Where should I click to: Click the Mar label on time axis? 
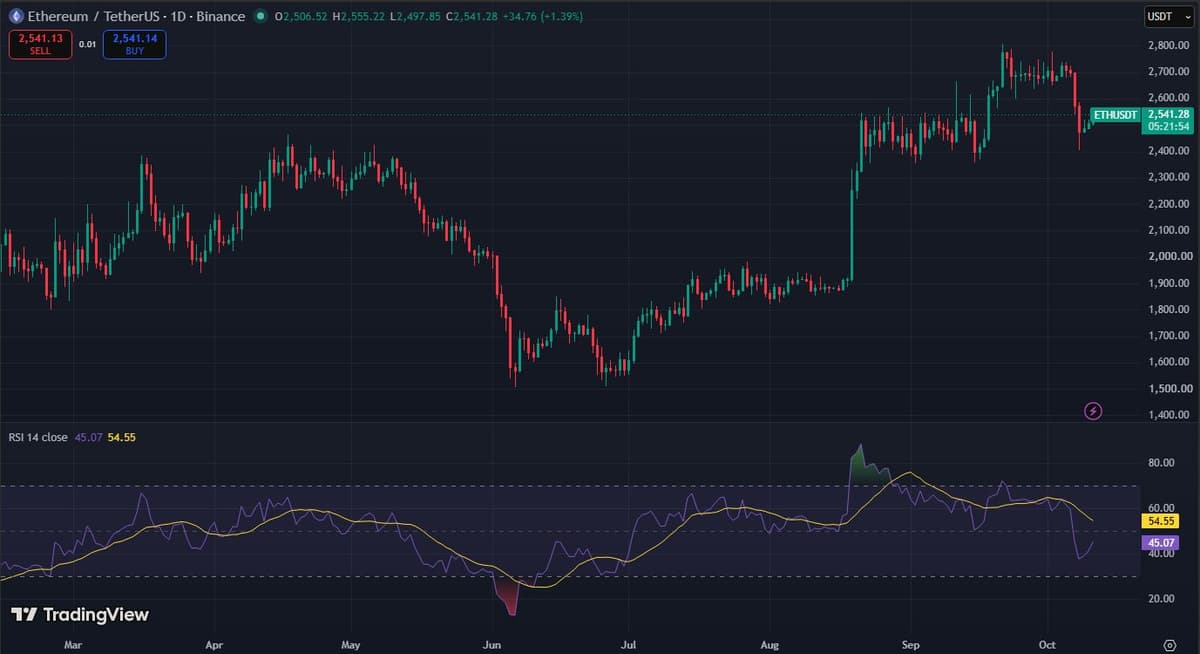(x=72, y=645)
